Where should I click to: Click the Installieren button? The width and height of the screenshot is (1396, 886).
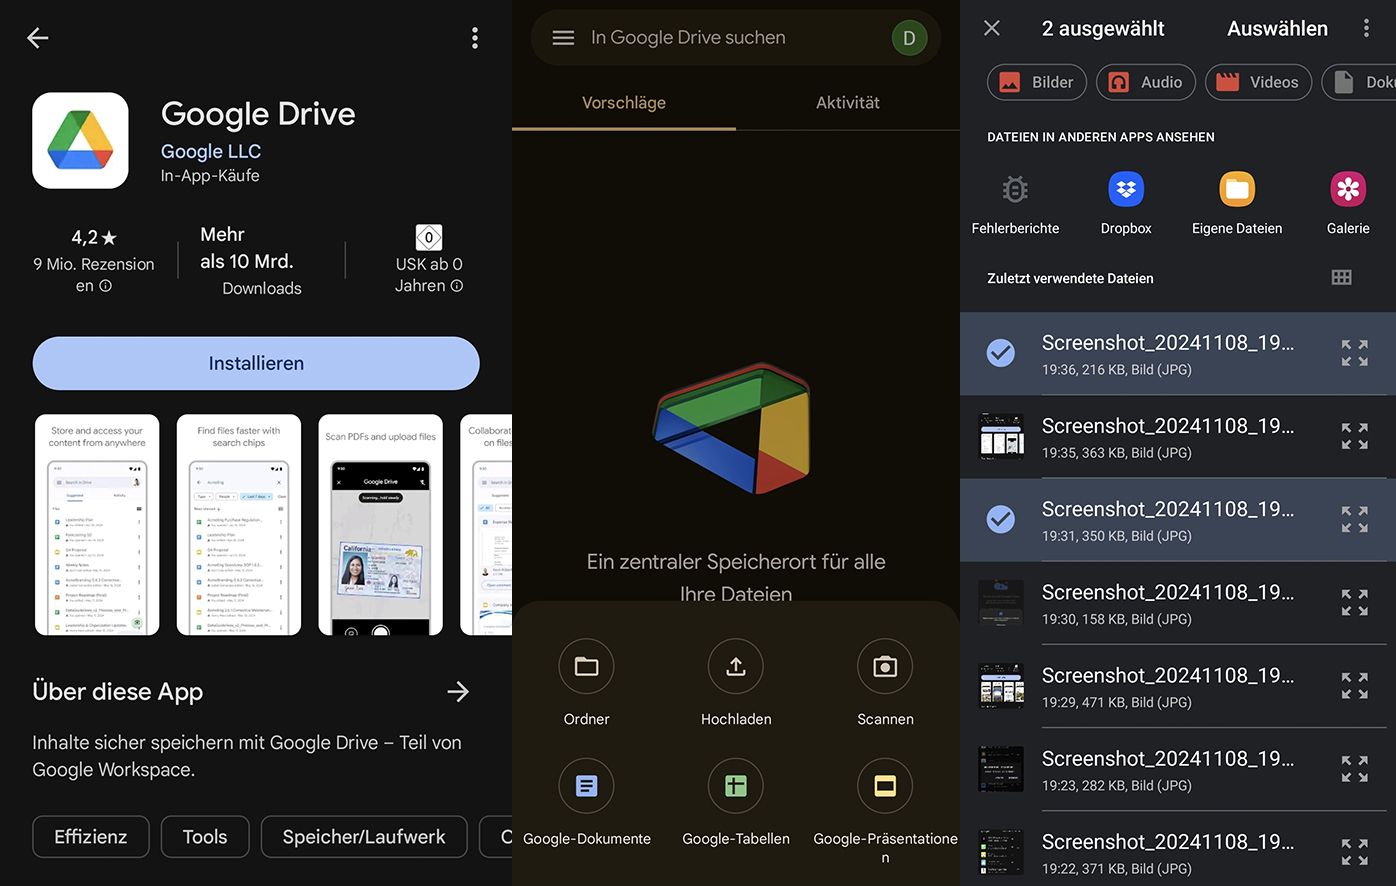(x=256, y=363)
